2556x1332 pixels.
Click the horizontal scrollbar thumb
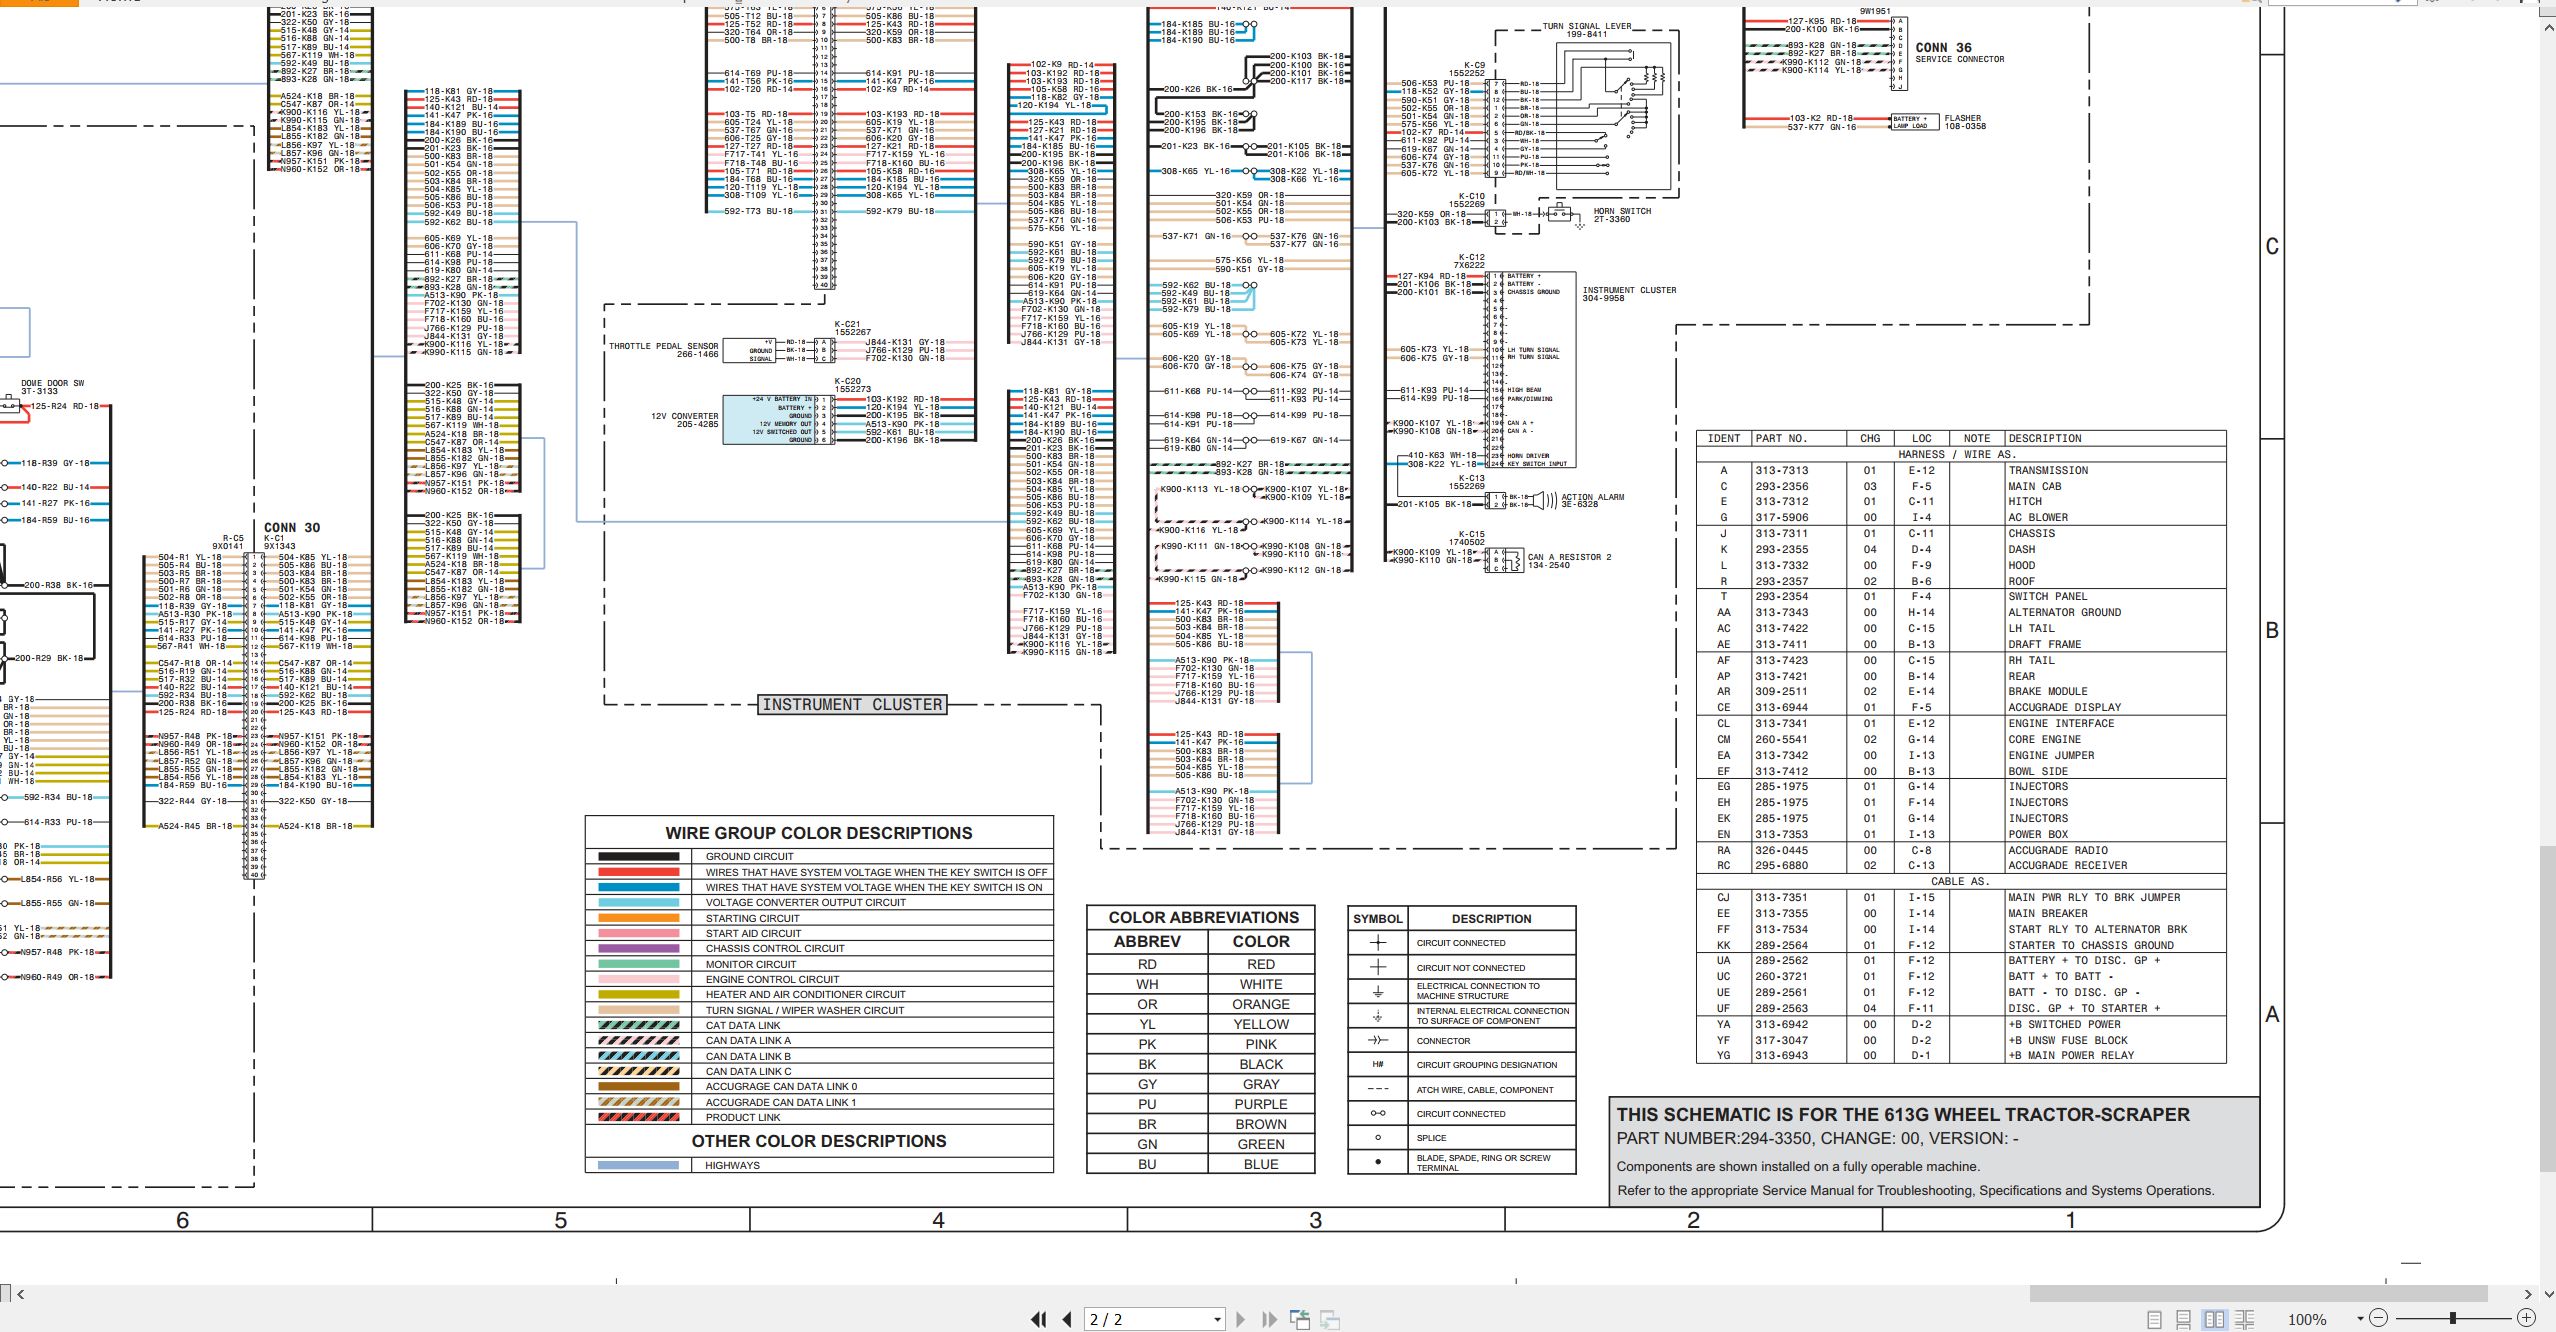tap(2258, 1294)
